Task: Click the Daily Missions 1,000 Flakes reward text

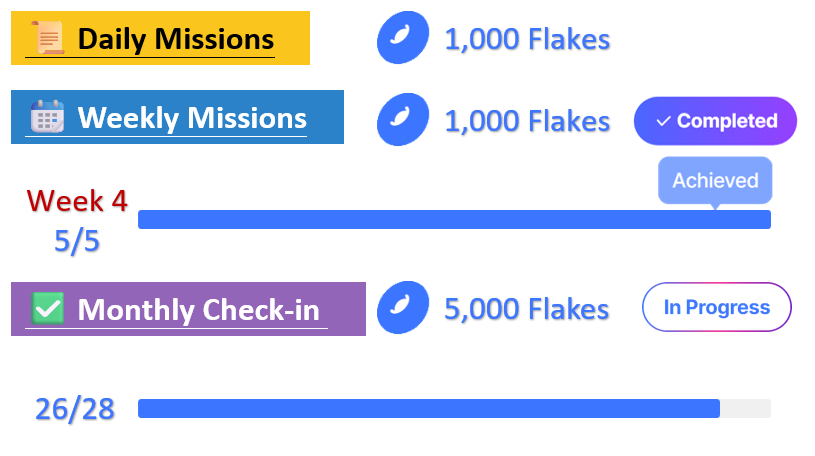Action: (527, 40)
